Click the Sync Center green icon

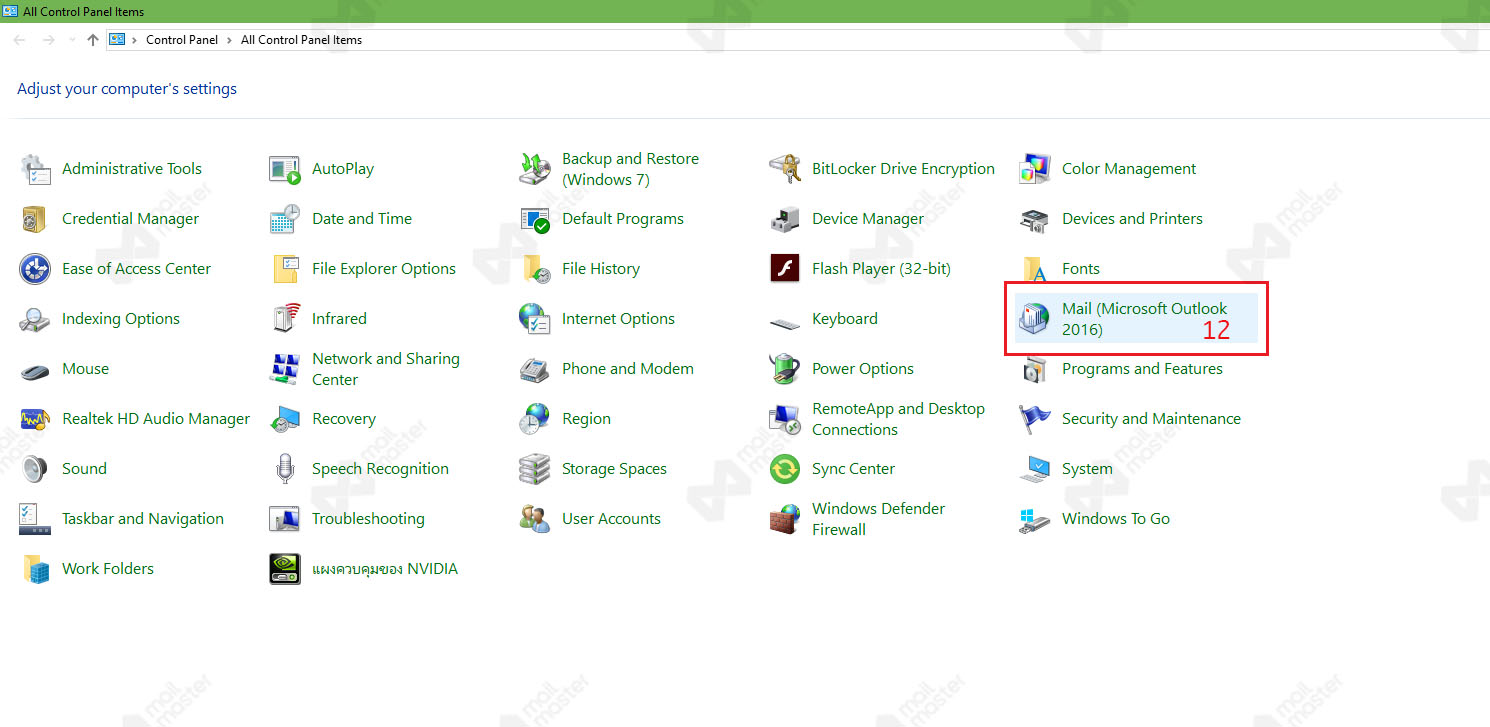click(785, 469)
